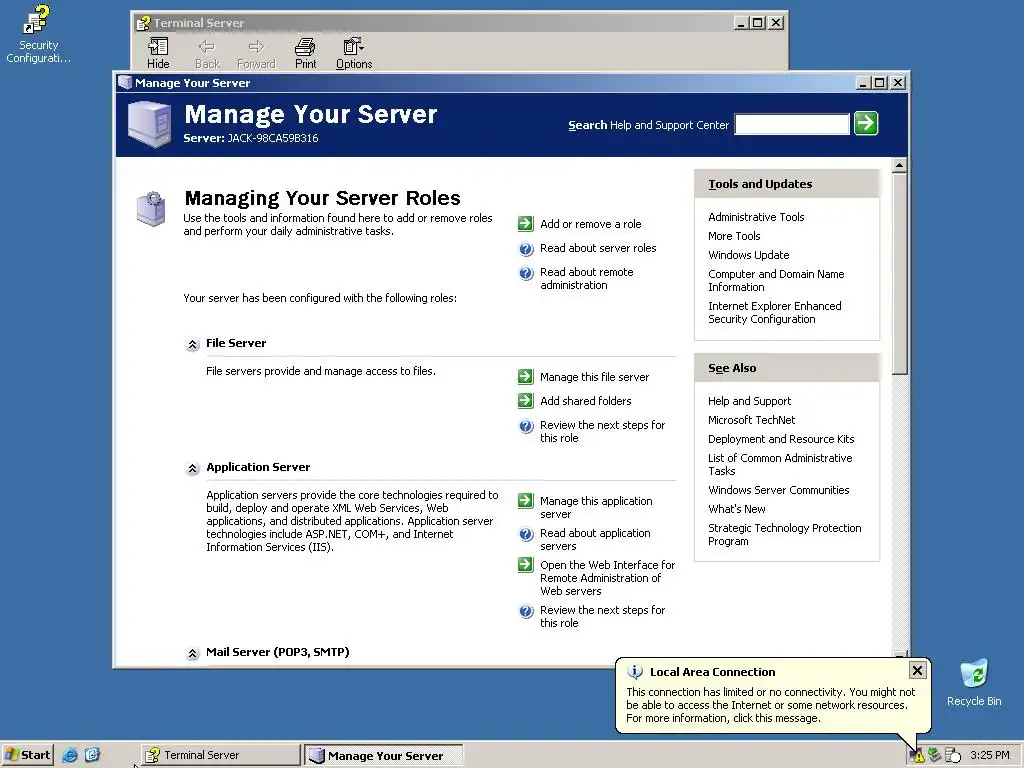Screen dimensions: 1024x768
Task: Click More Tools link
Action: (x=734, y=236)
